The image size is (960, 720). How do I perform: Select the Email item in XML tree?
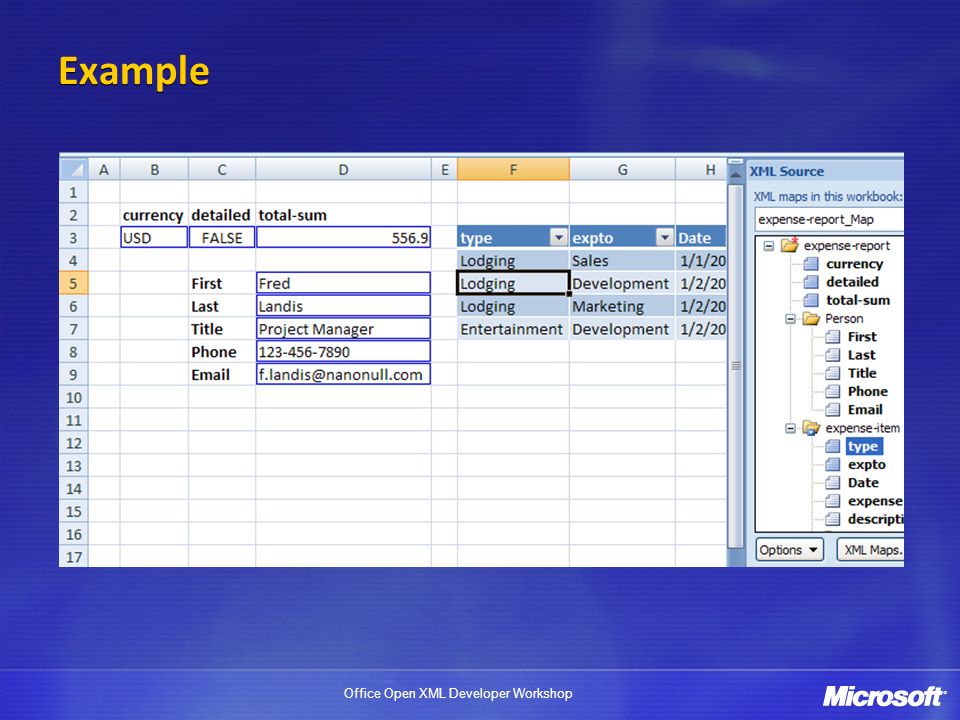click(865, 410)
